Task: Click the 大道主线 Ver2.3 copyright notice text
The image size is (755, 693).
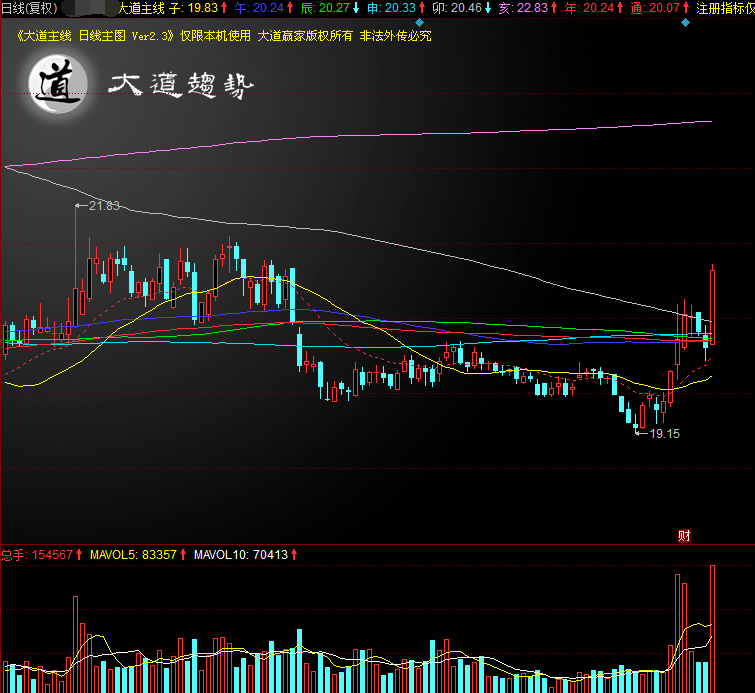Action: (225, 36)
